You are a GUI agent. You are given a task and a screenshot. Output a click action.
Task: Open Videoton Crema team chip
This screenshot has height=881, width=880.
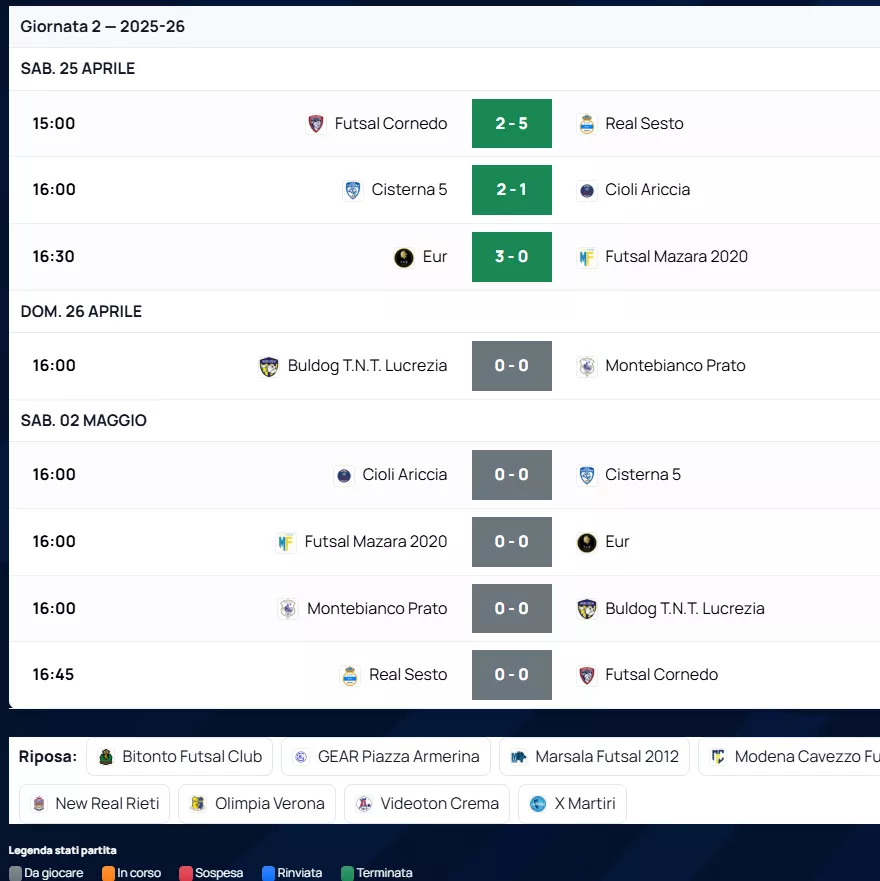[427, 804]
